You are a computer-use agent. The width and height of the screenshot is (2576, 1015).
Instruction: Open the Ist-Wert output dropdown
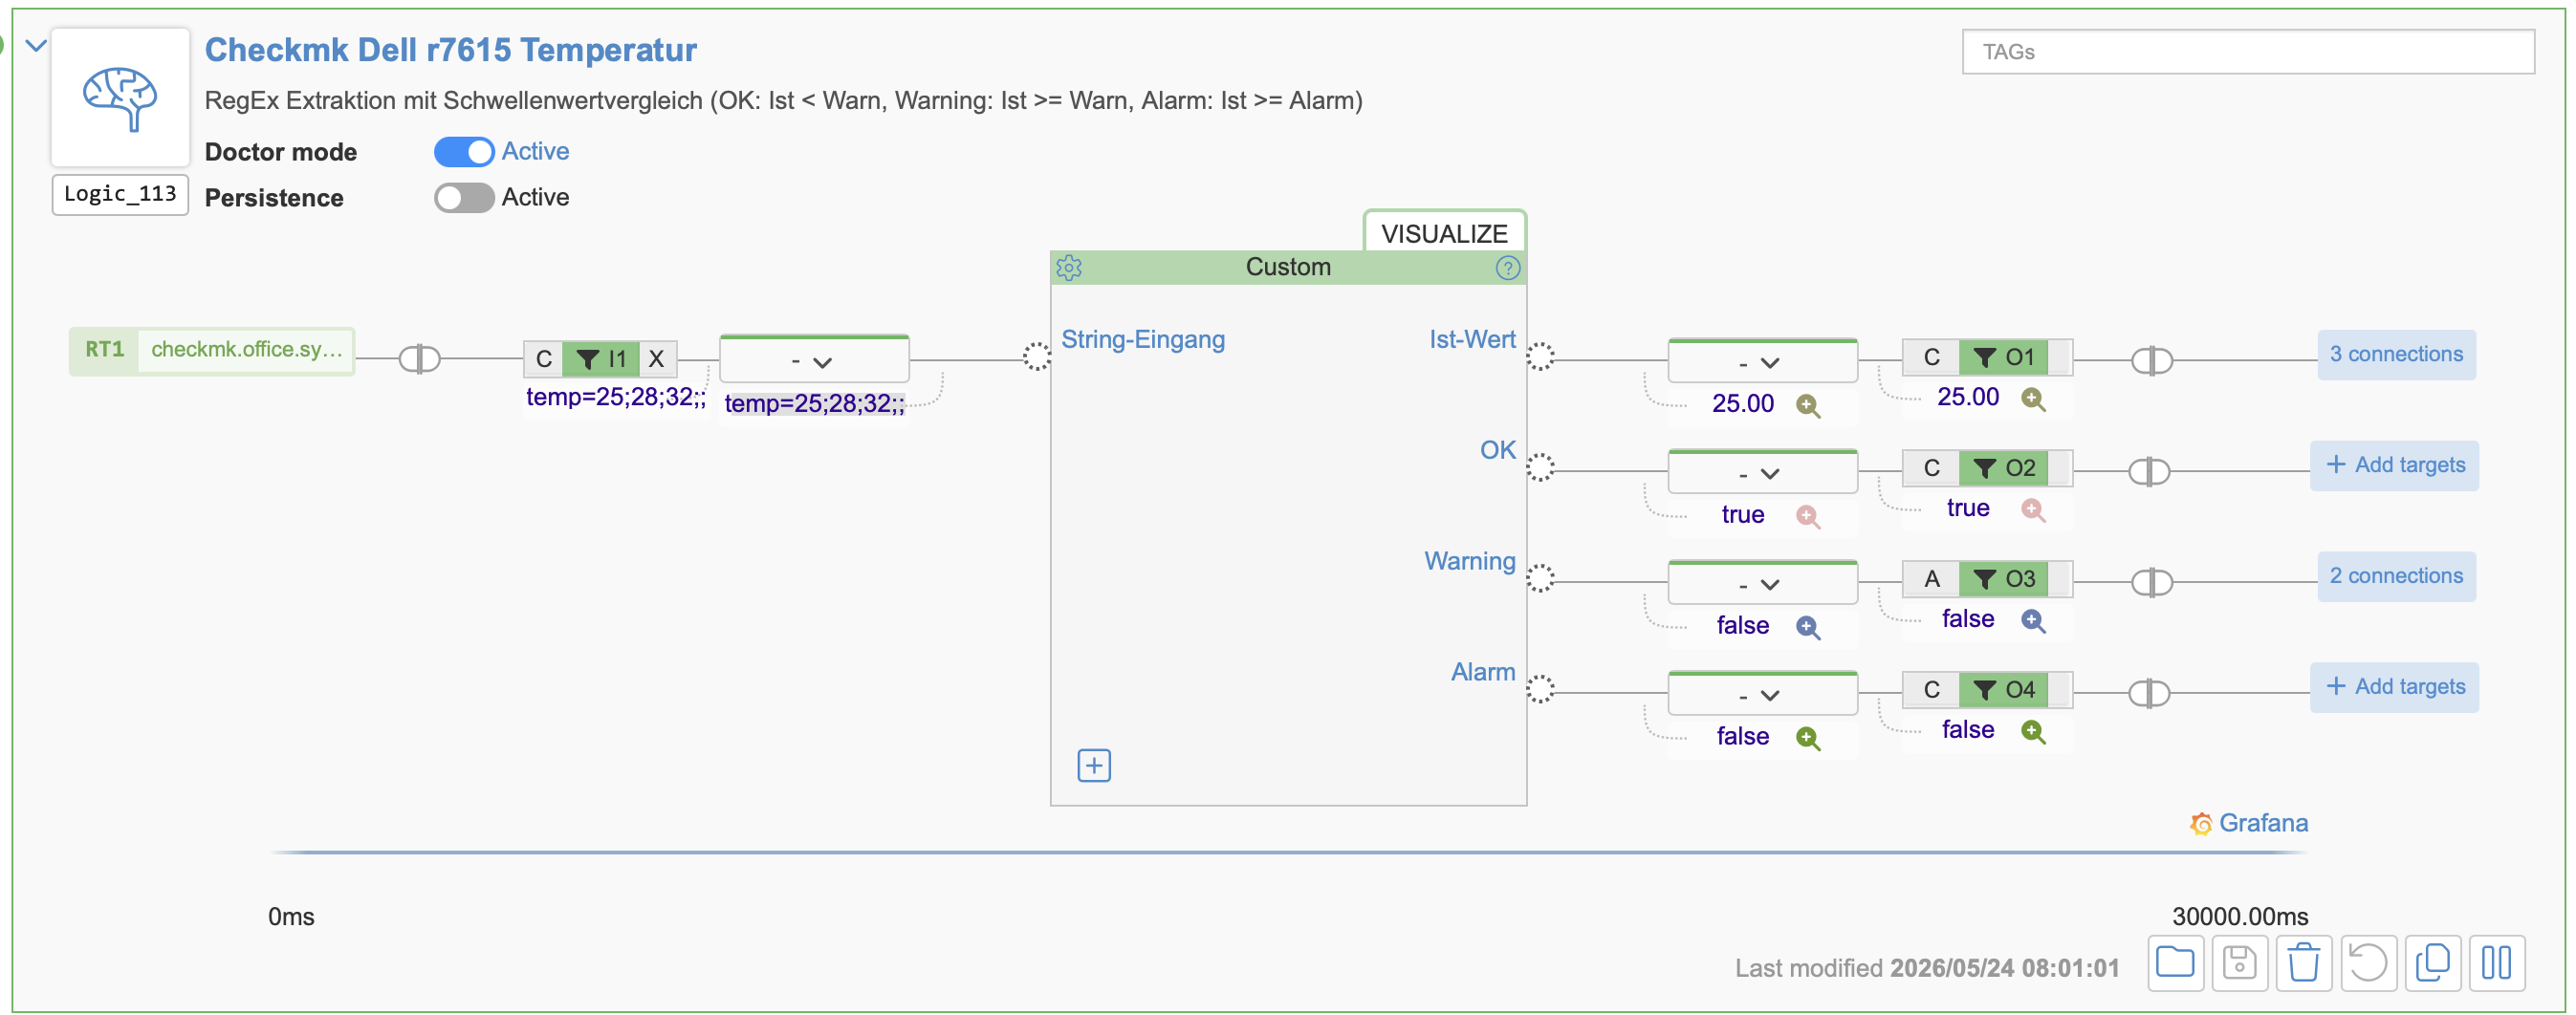pyautogui.click(x=1762, y=361)
